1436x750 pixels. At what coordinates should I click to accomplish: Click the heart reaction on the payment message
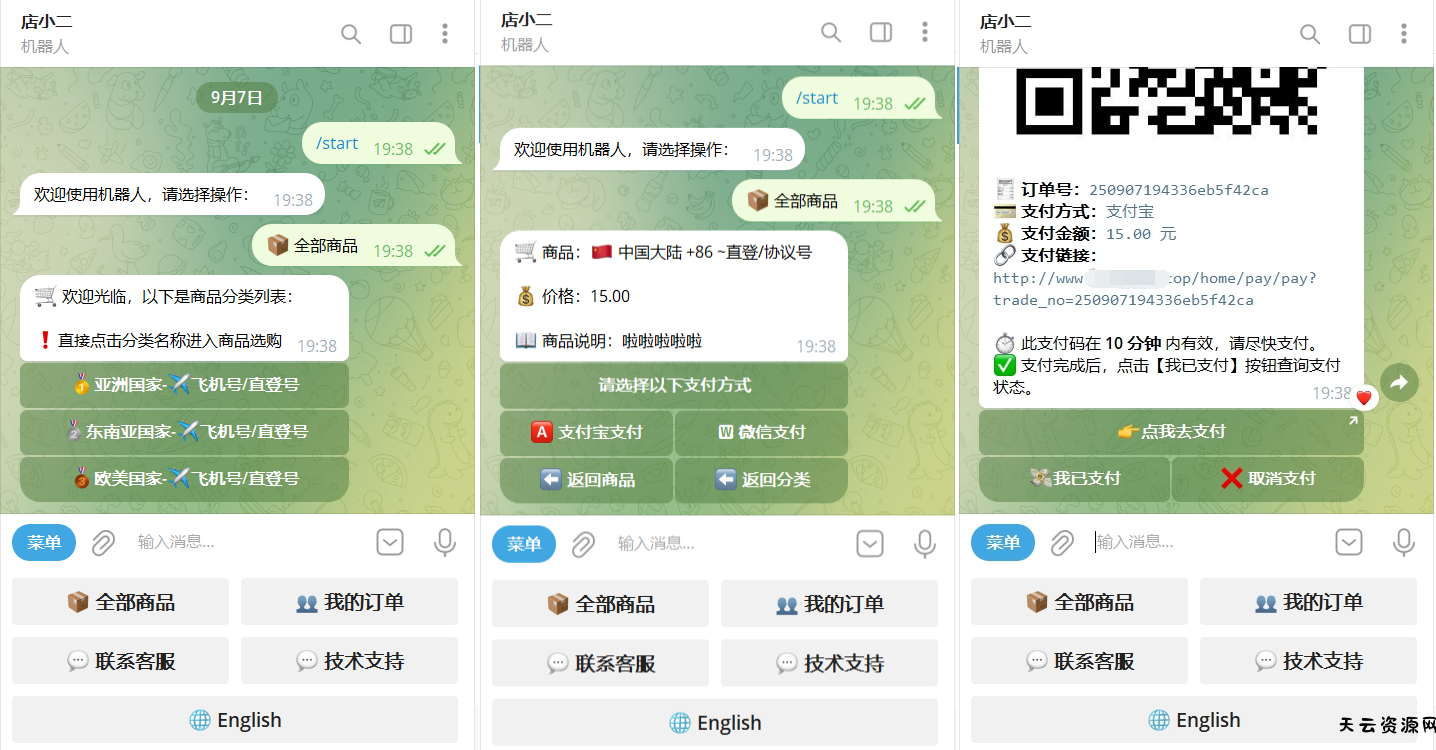[1364, 396]
